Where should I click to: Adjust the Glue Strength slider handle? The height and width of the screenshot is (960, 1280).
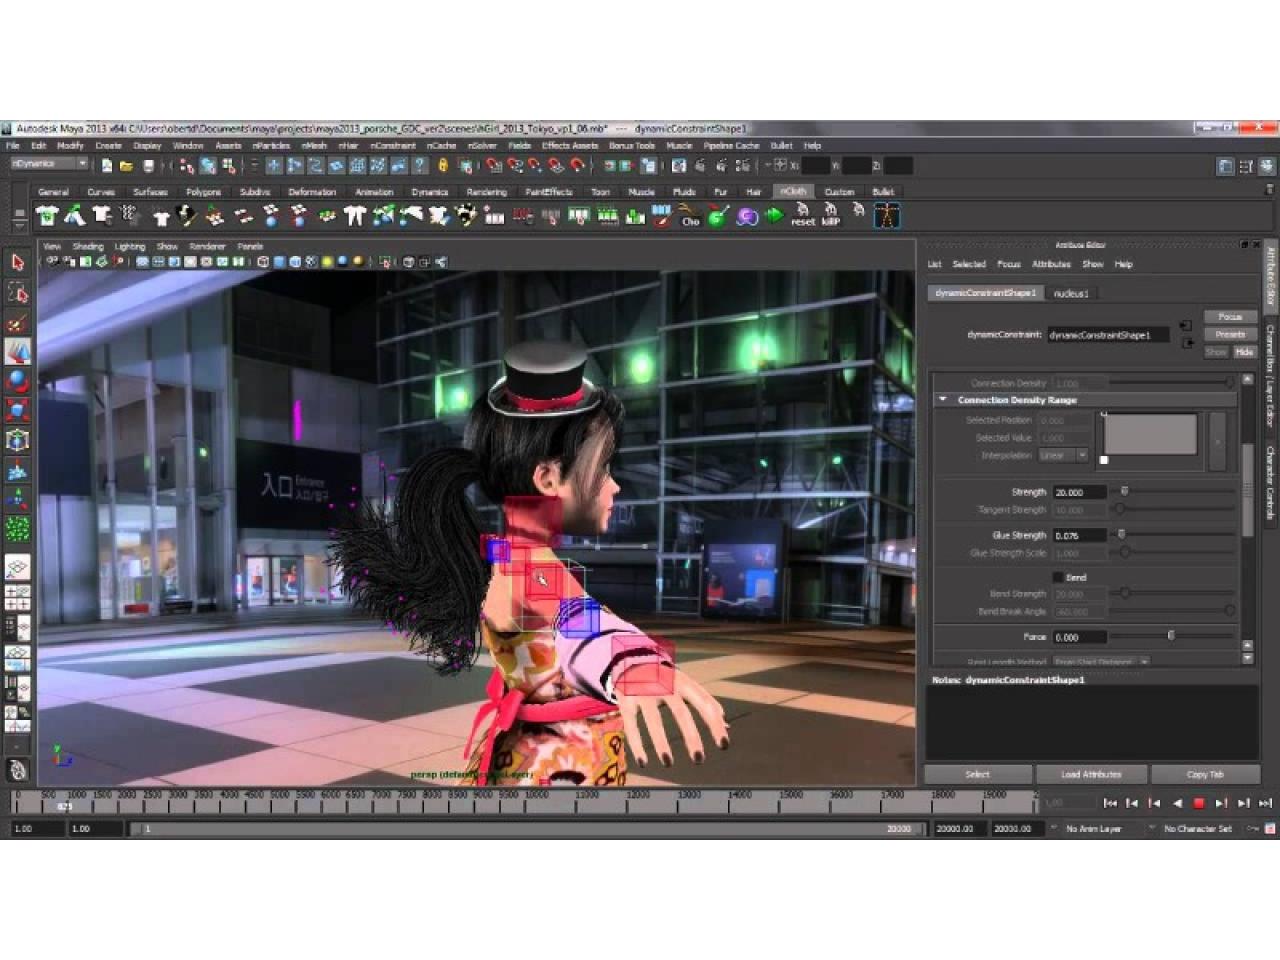tap(1121, 535)
